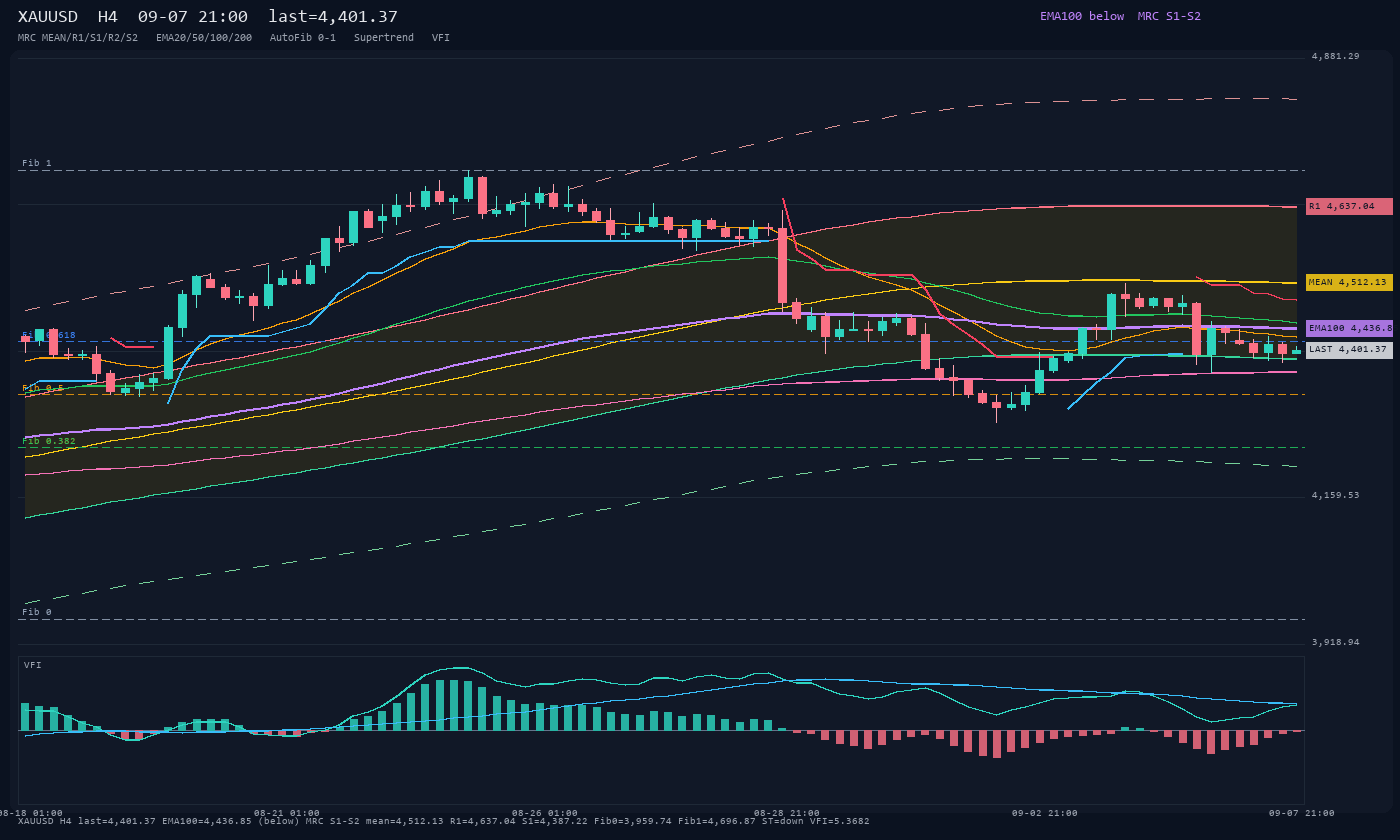Click the 09-02 21:00 time axis label
Screen dimensions: 1400x840
(x=1045, y=813)
